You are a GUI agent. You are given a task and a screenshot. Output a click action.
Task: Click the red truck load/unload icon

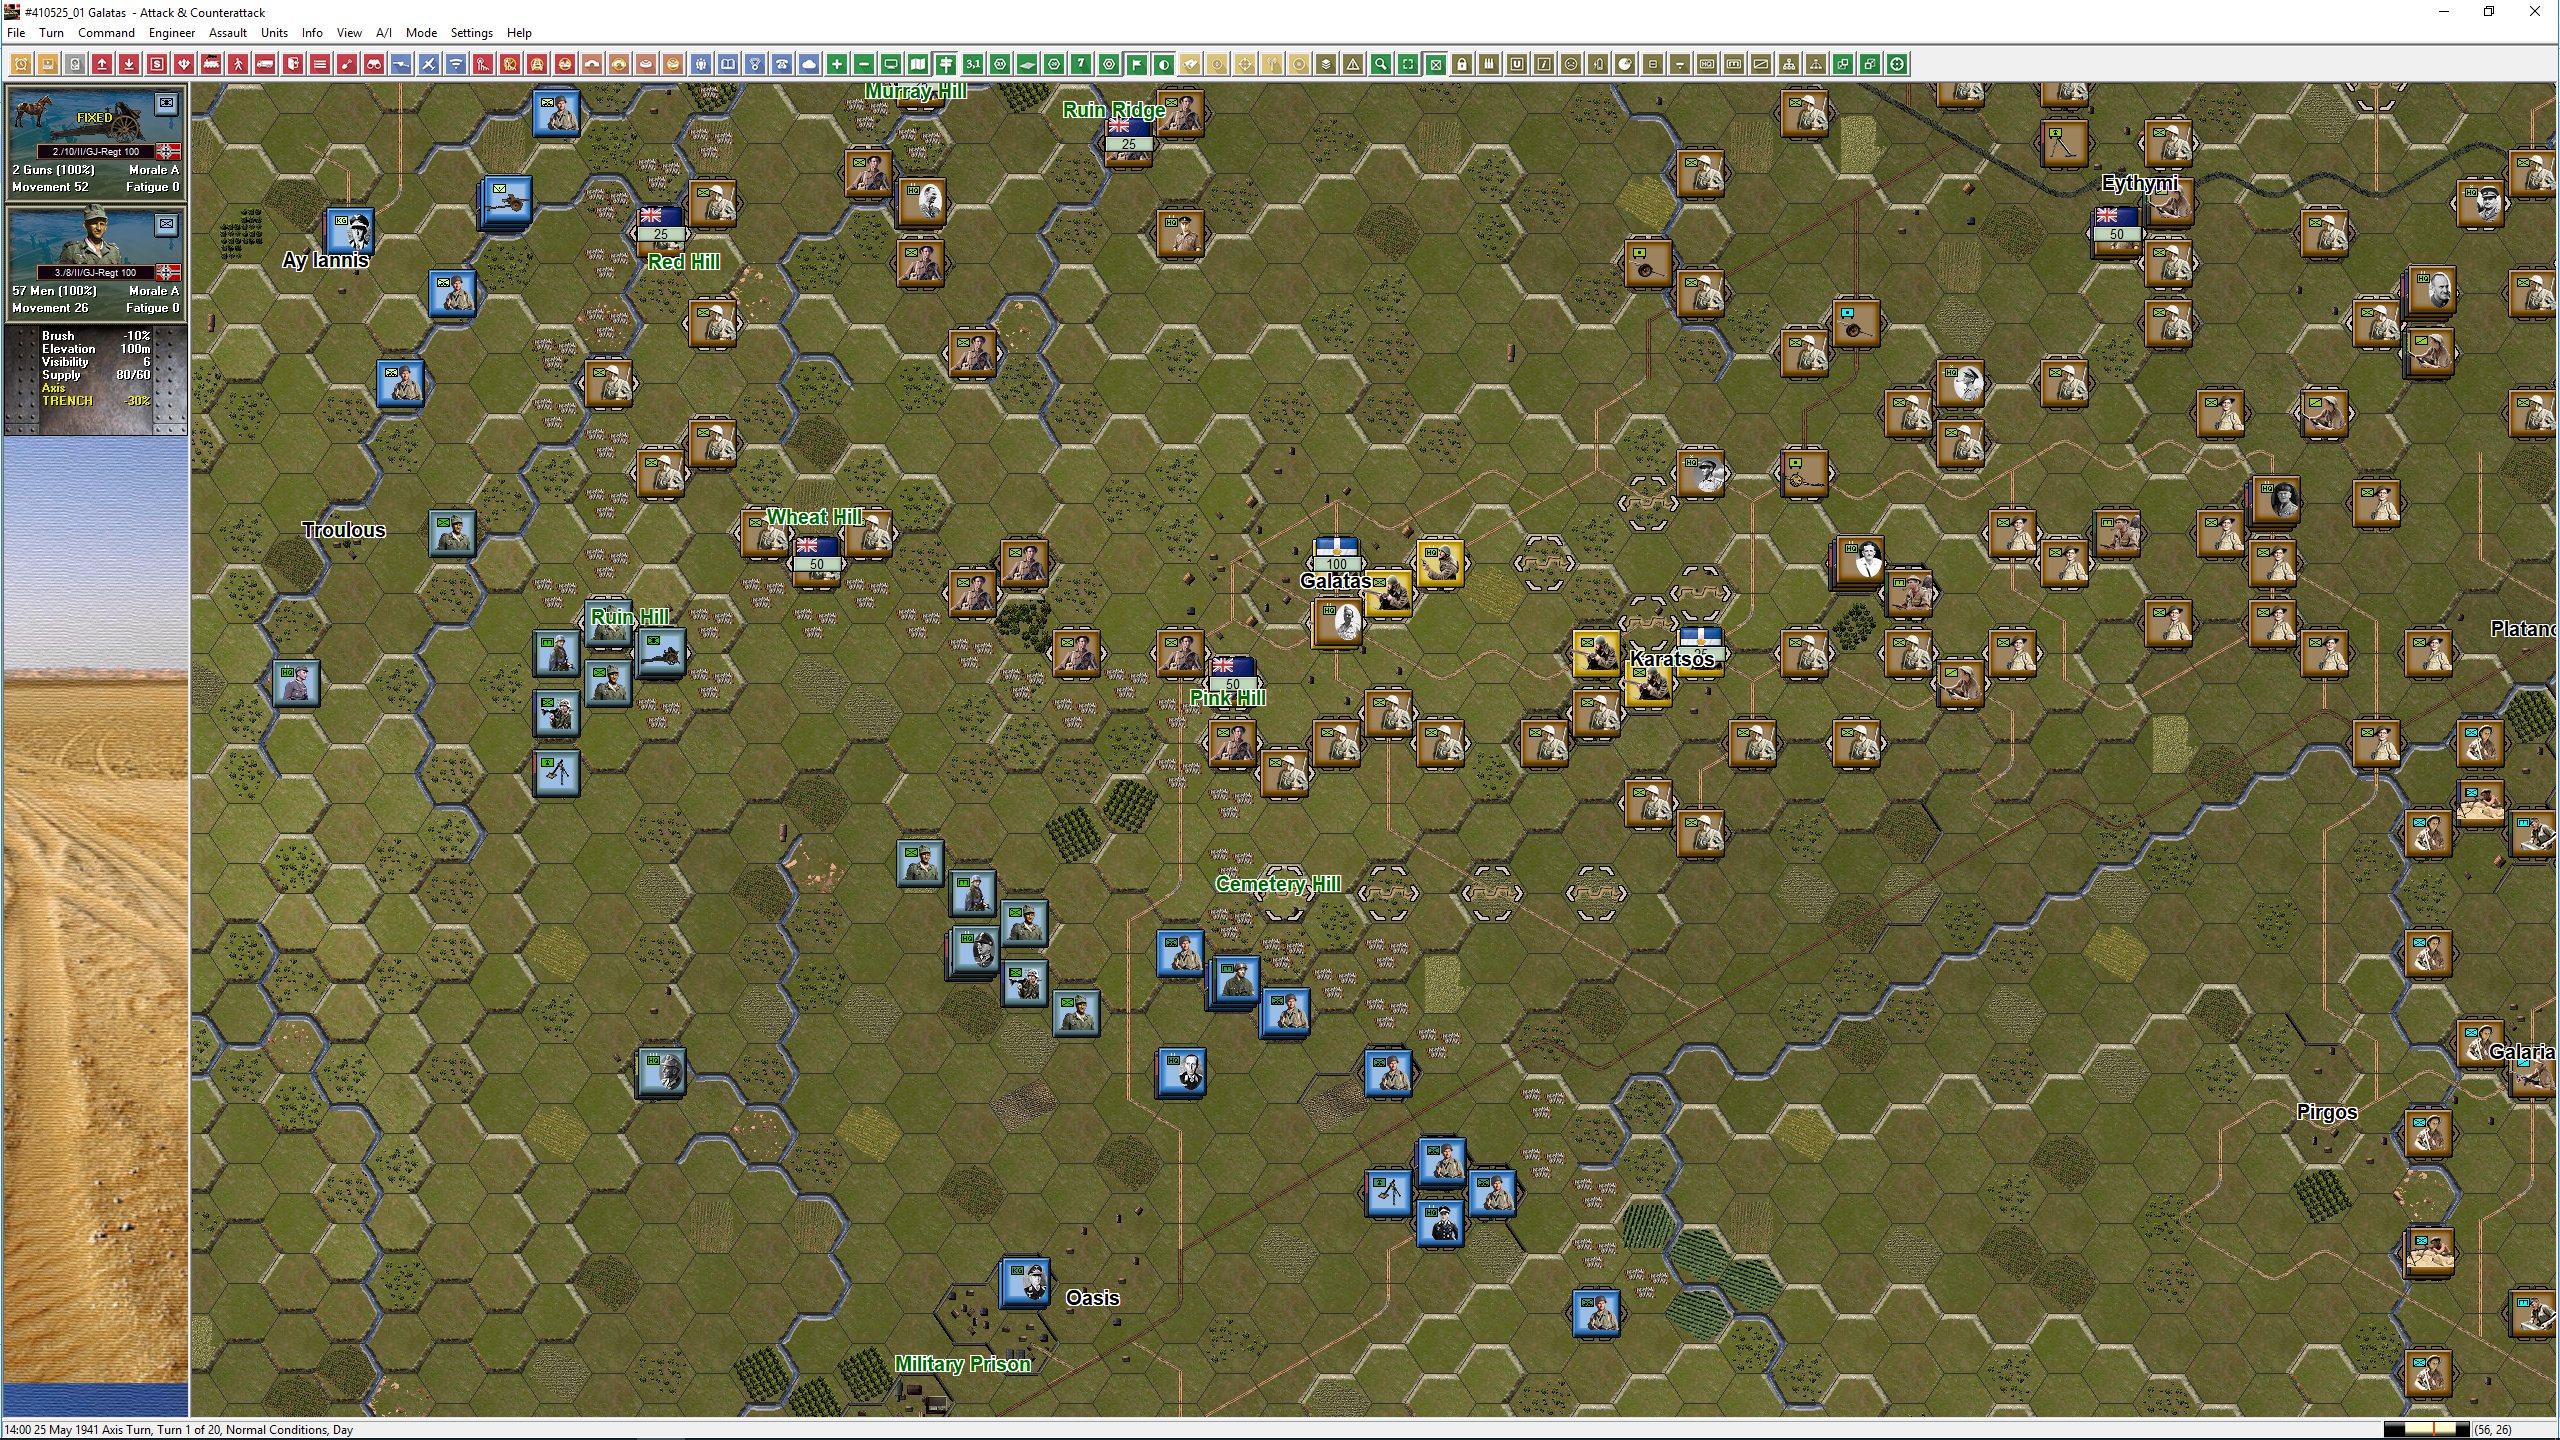[x=265, y=65]
